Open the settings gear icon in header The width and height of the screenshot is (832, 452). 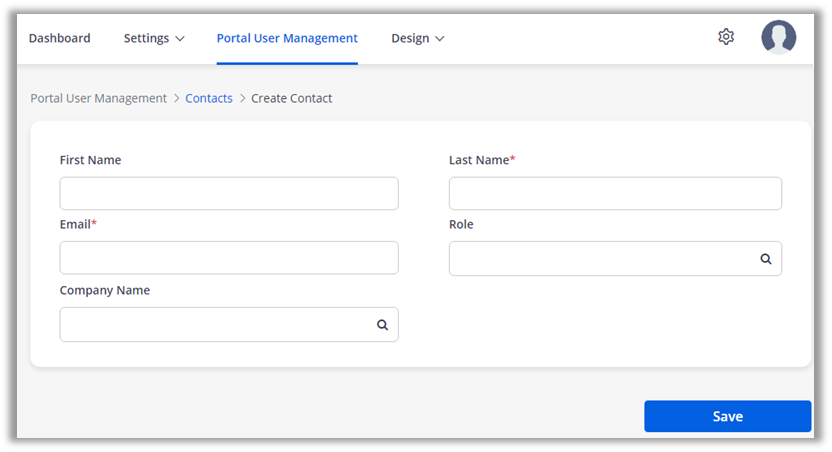[x=726, y=37]
